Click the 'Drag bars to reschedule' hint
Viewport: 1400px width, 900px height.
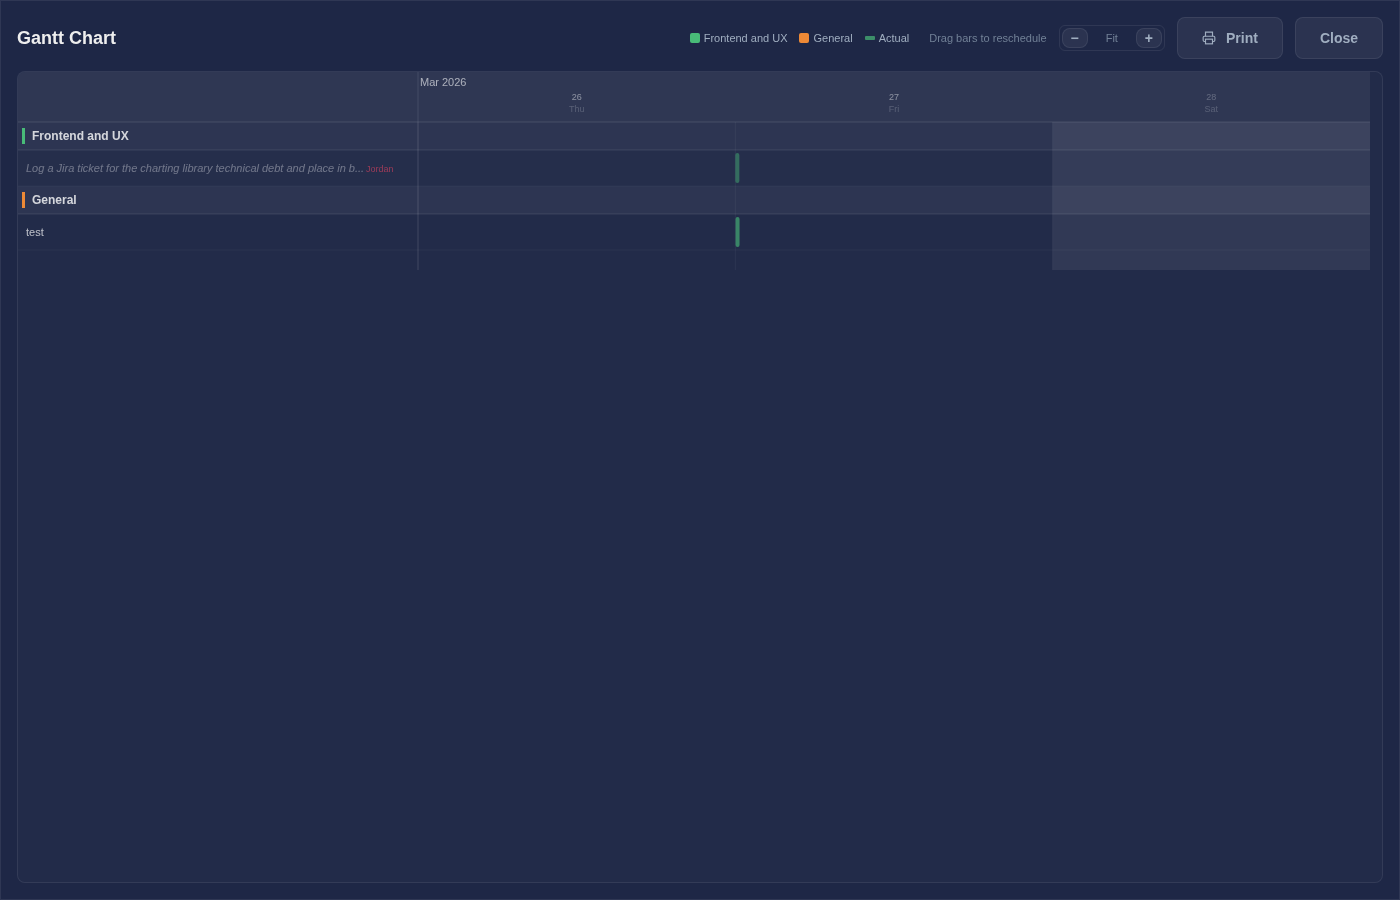coord(988,38)
